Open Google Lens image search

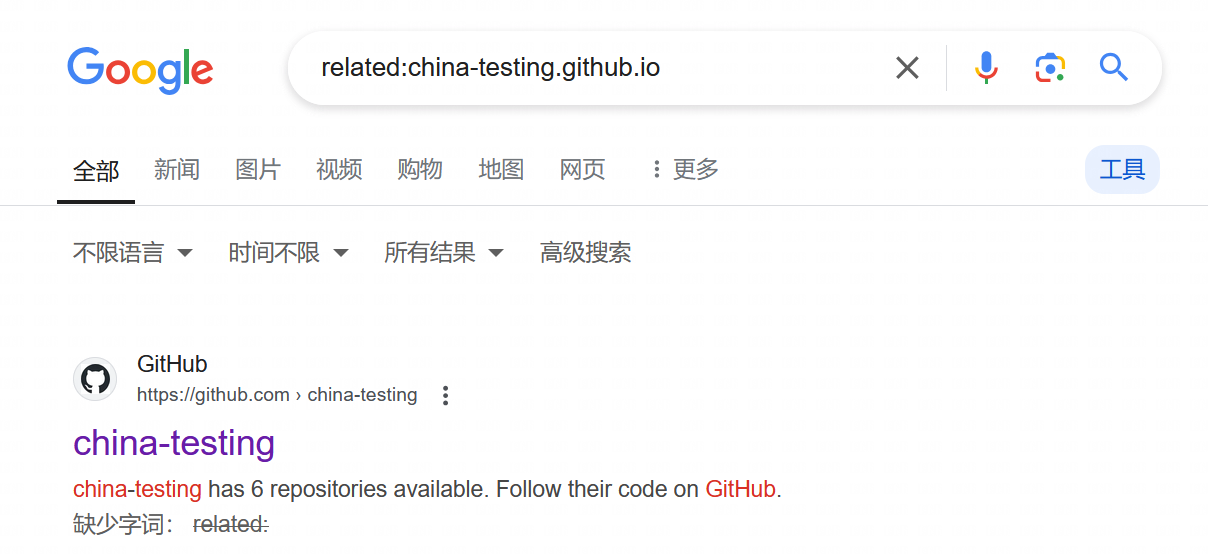[x=1049, y=68]
